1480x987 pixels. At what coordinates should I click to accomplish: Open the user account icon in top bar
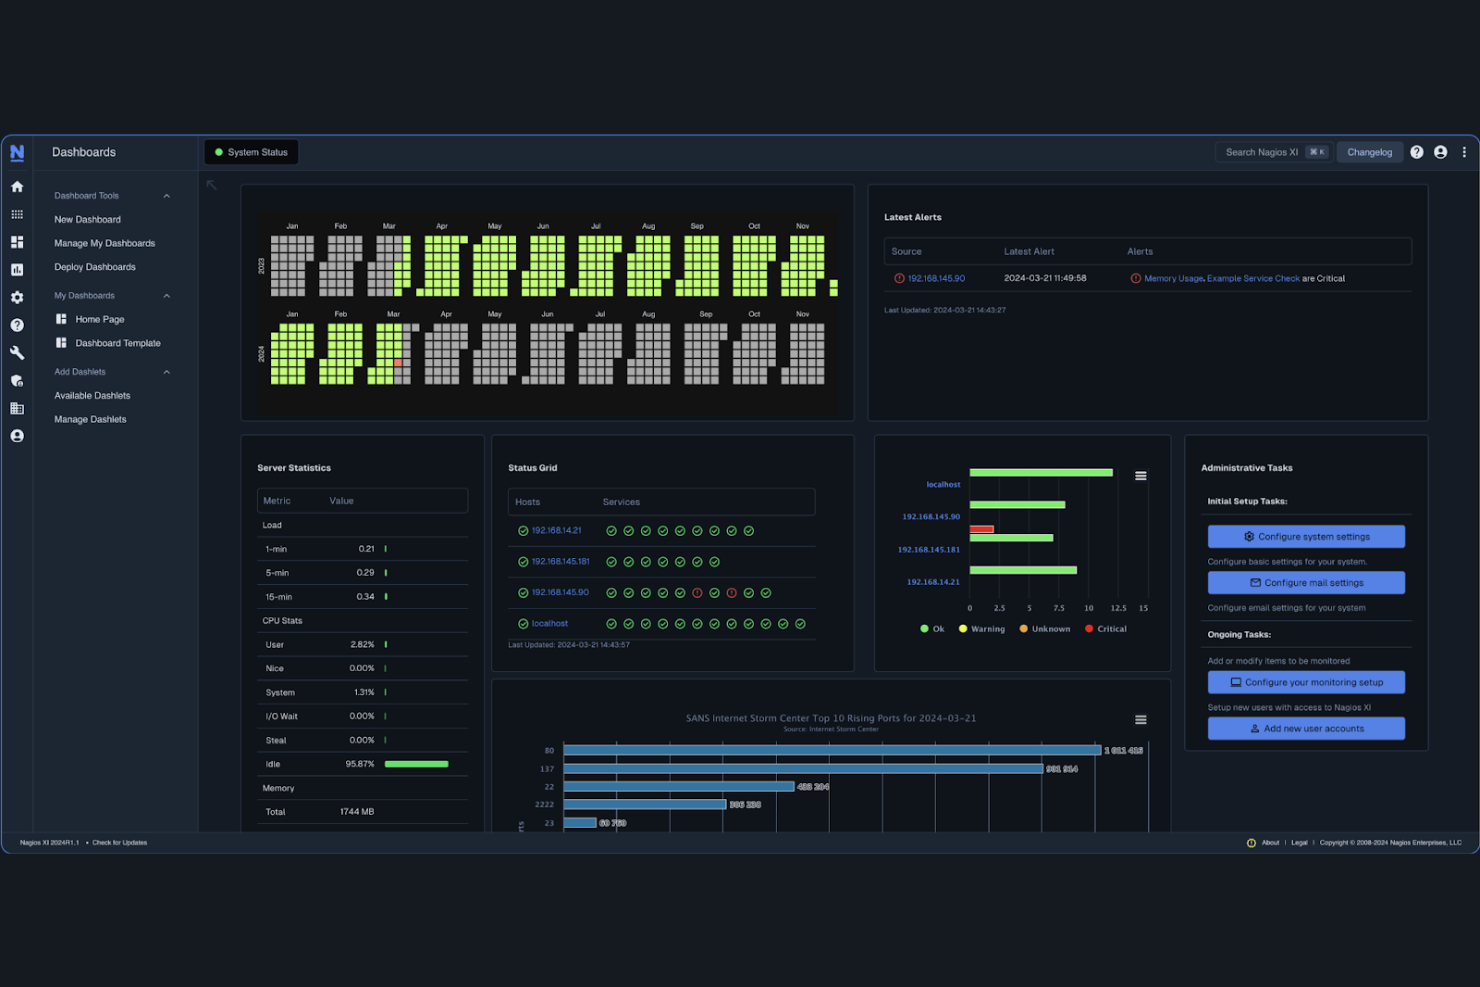click(1441, 152)
